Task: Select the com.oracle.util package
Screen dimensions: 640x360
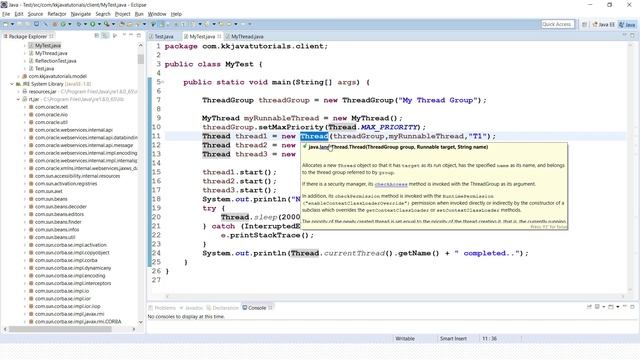Action: (x=51, y=122)
